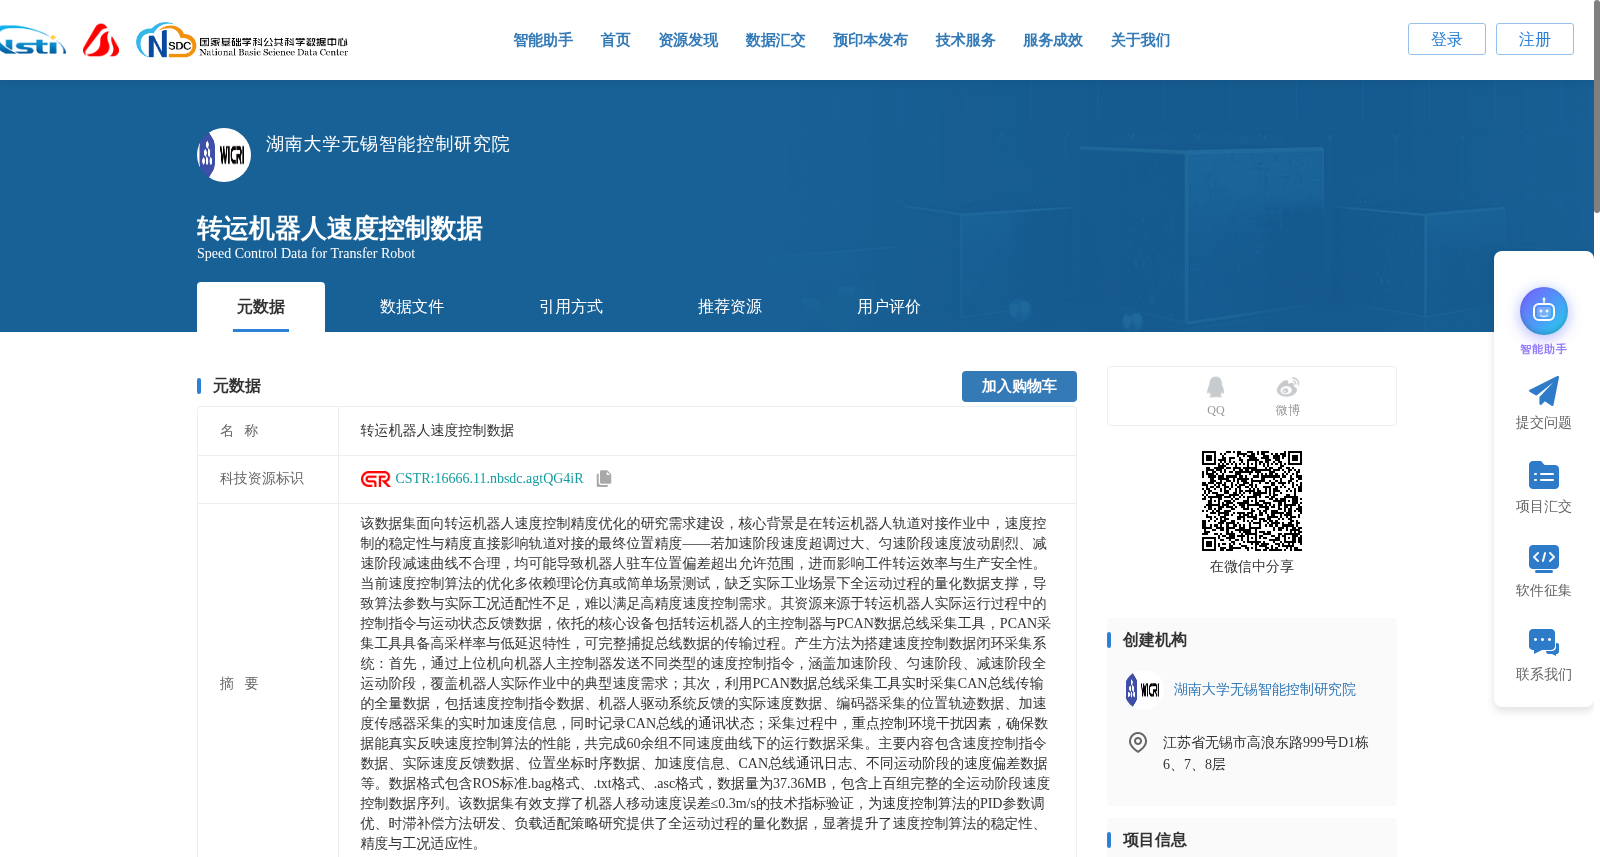Screen dimensions: 1600x857
Task: Open CSTR:16666.11.nbsdc.agtQG4iR identifier link
Action: 489,479
